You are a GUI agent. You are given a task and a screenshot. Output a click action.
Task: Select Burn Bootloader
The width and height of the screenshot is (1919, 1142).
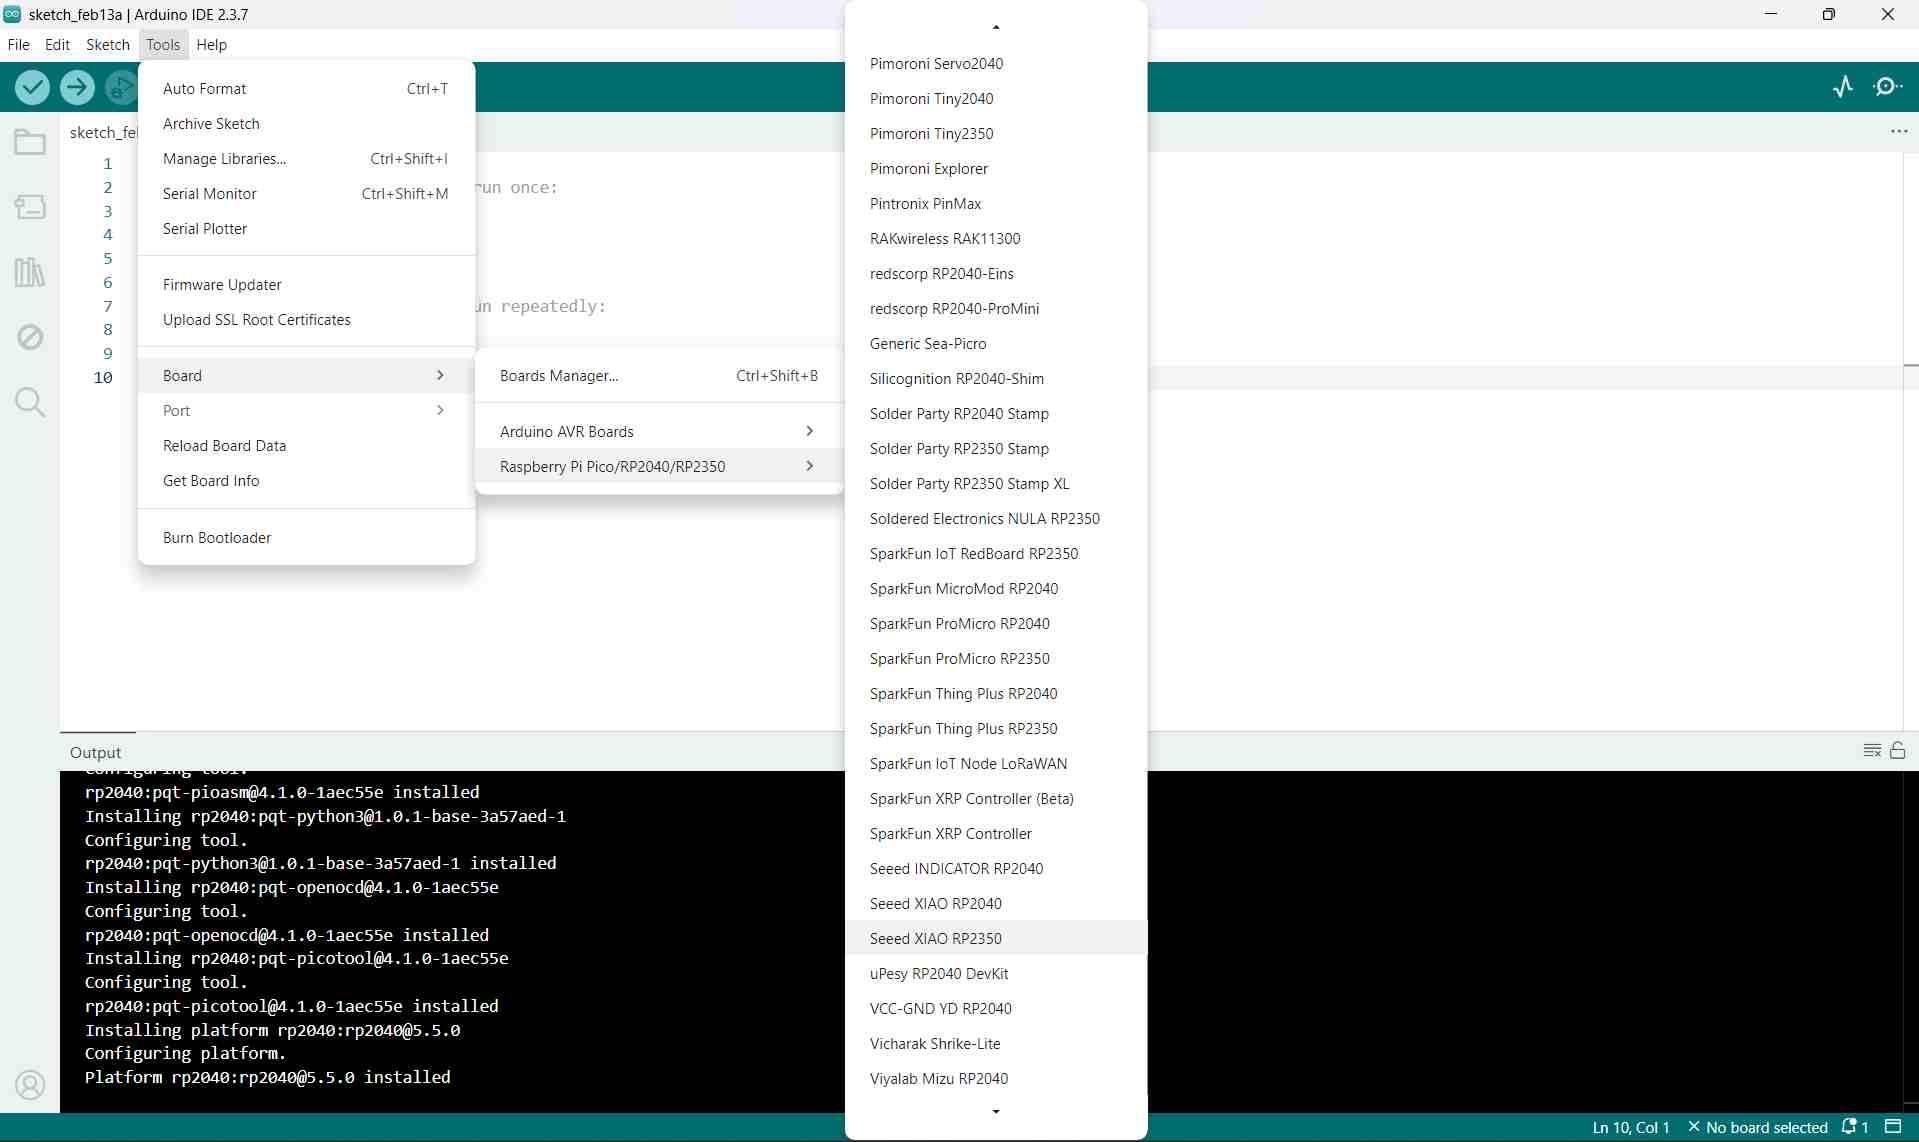pos(306,537)
